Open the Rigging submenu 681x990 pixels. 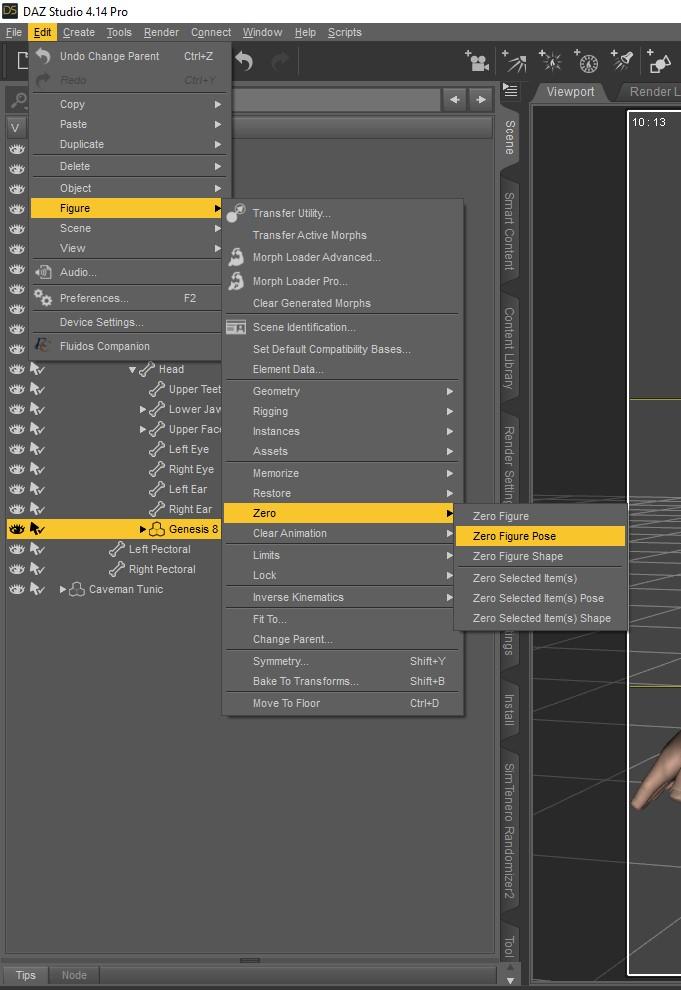(x=341, y=412)
